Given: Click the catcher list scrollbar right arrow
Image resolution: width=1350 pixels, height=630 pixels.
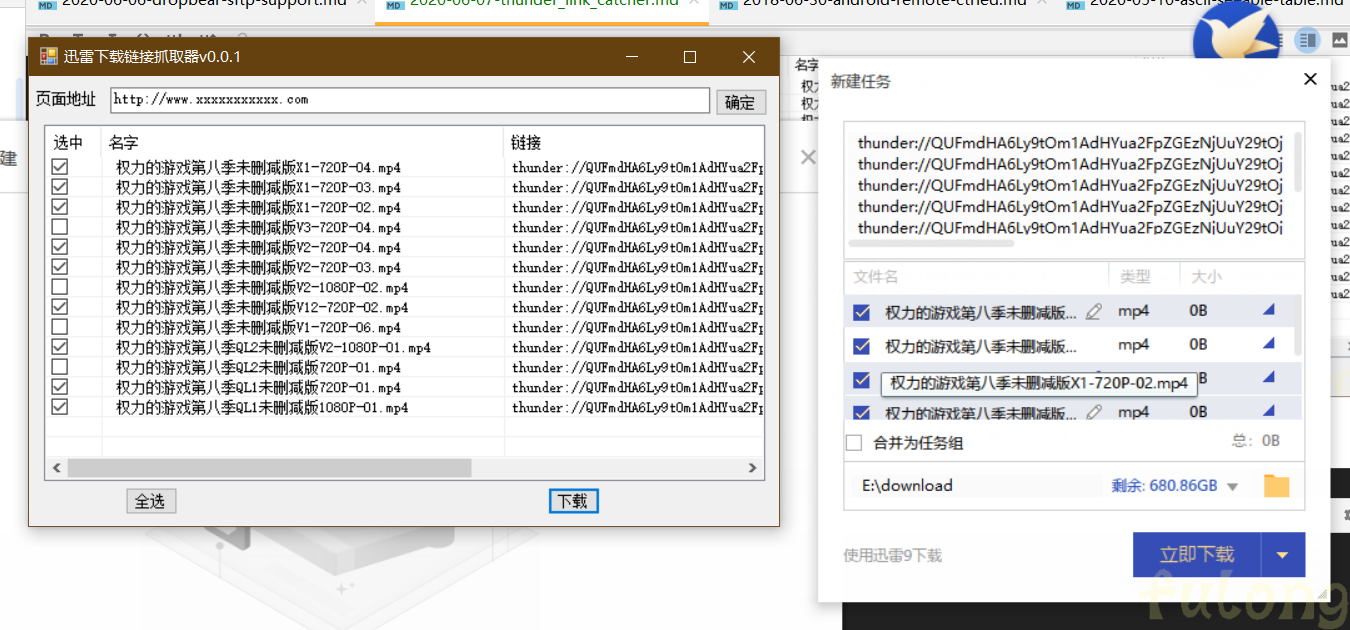Looking at the screenshot, I should [754, 468].
